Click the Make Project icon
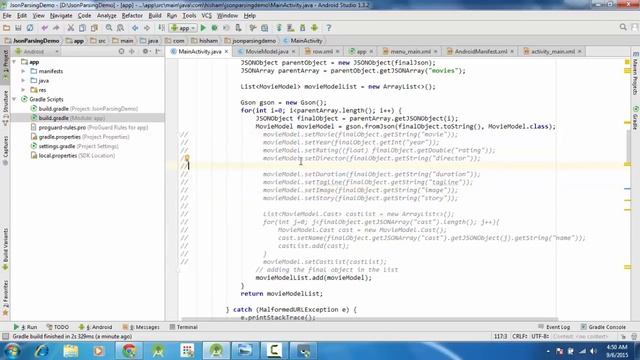 tap(162, 28)
